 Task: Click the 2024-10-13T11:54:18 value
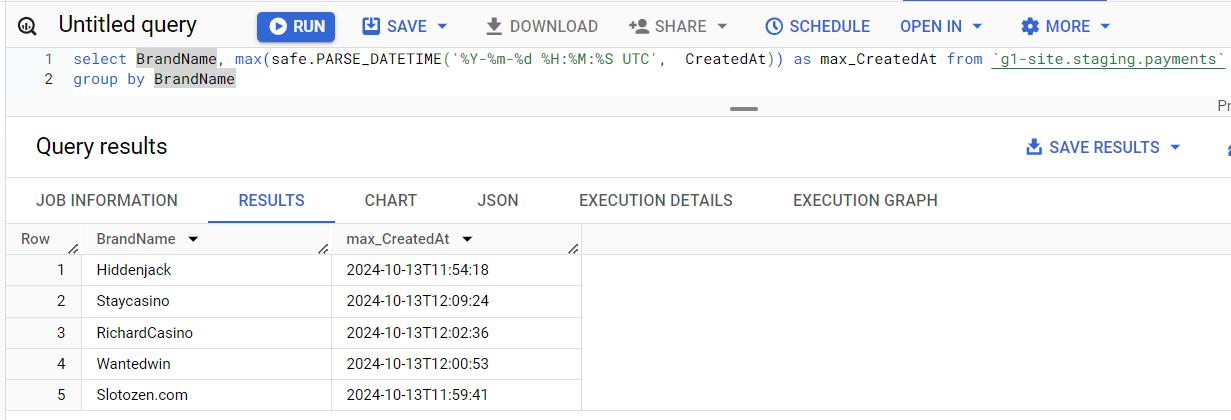coord(417,270)
